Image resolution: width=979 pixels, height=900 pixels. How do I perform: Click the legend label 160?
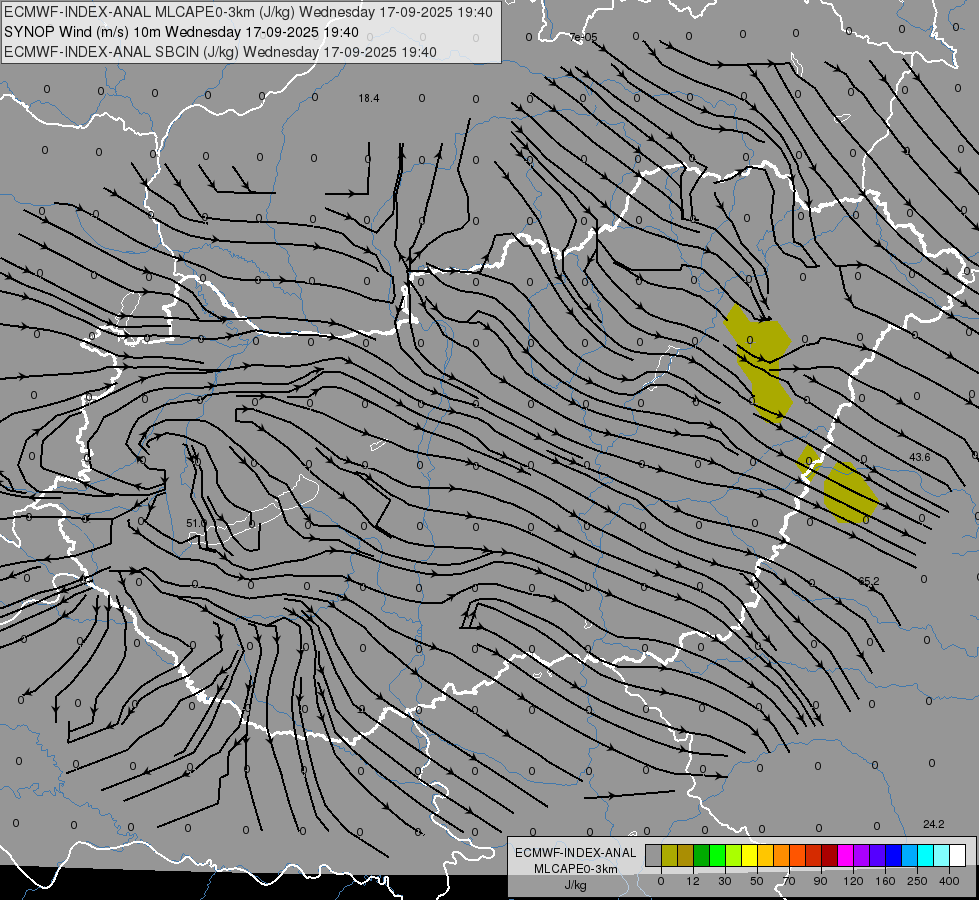pyautogui.click(x=885, y=881)
